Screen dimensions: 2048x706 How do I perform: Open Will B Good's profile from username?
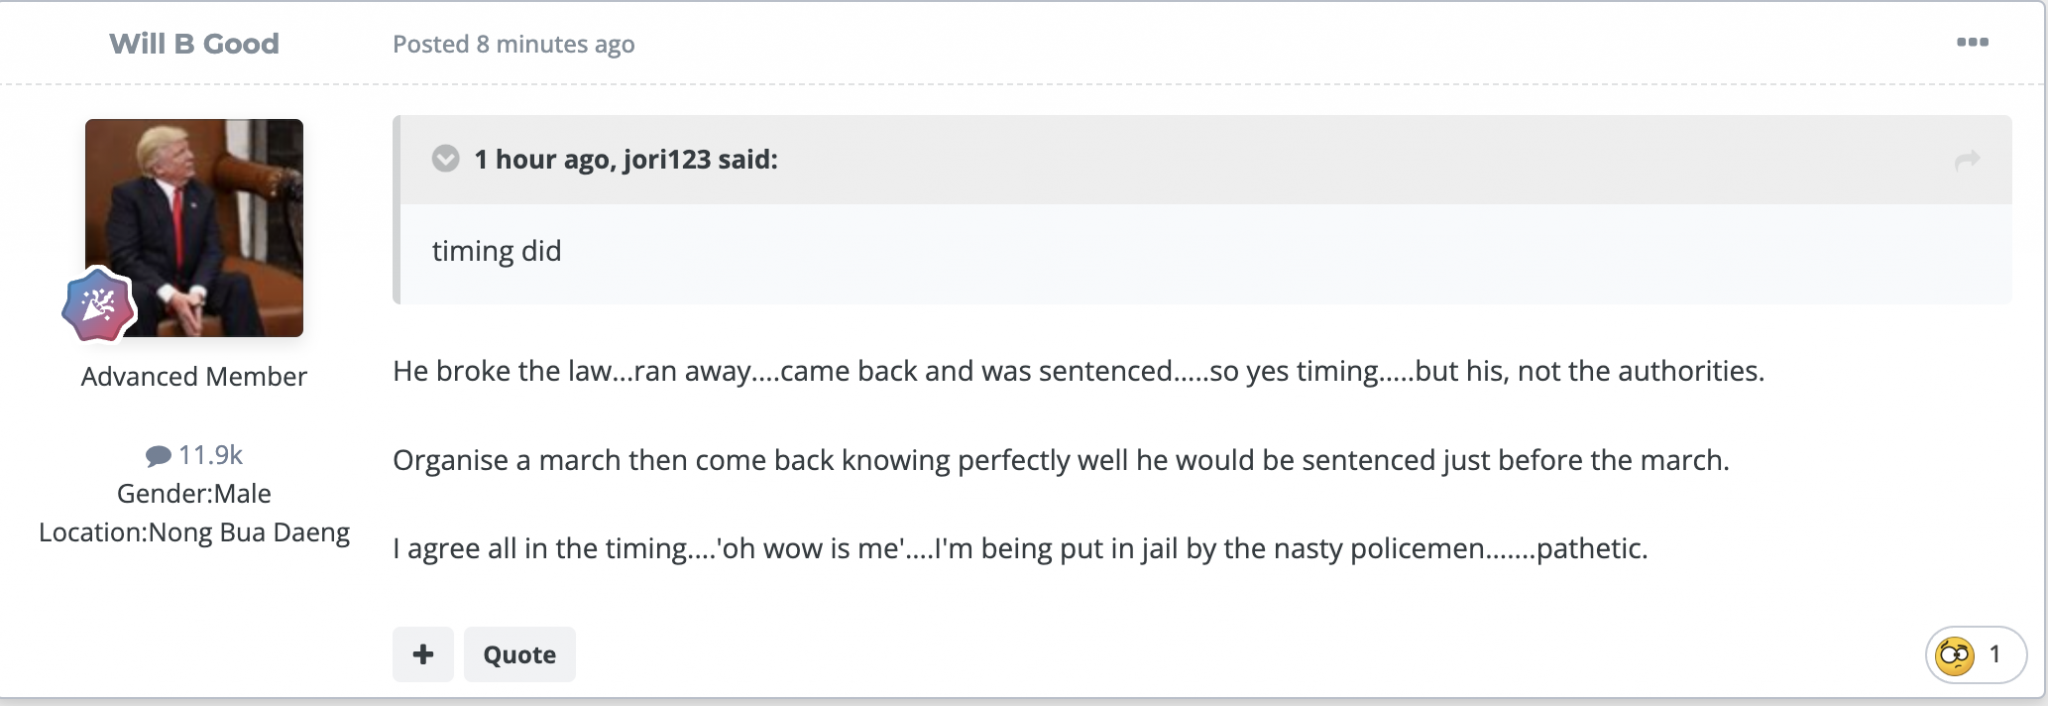click(x=194, y=44)
